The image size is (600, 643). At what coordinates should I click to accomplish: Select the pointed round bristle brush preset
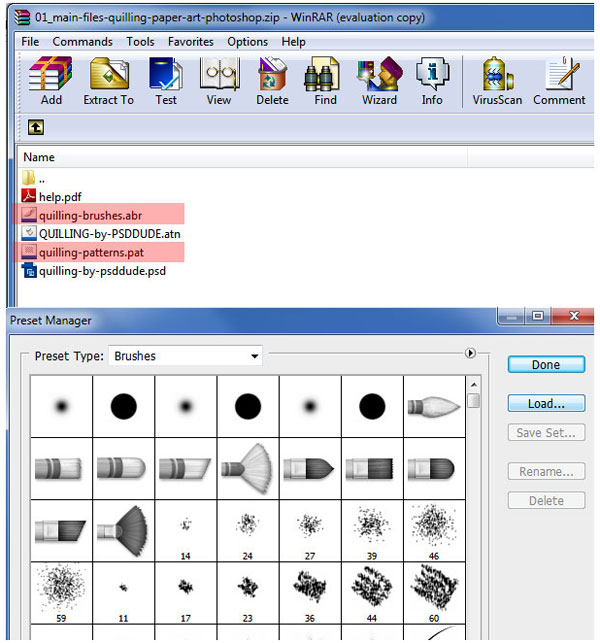434,407
